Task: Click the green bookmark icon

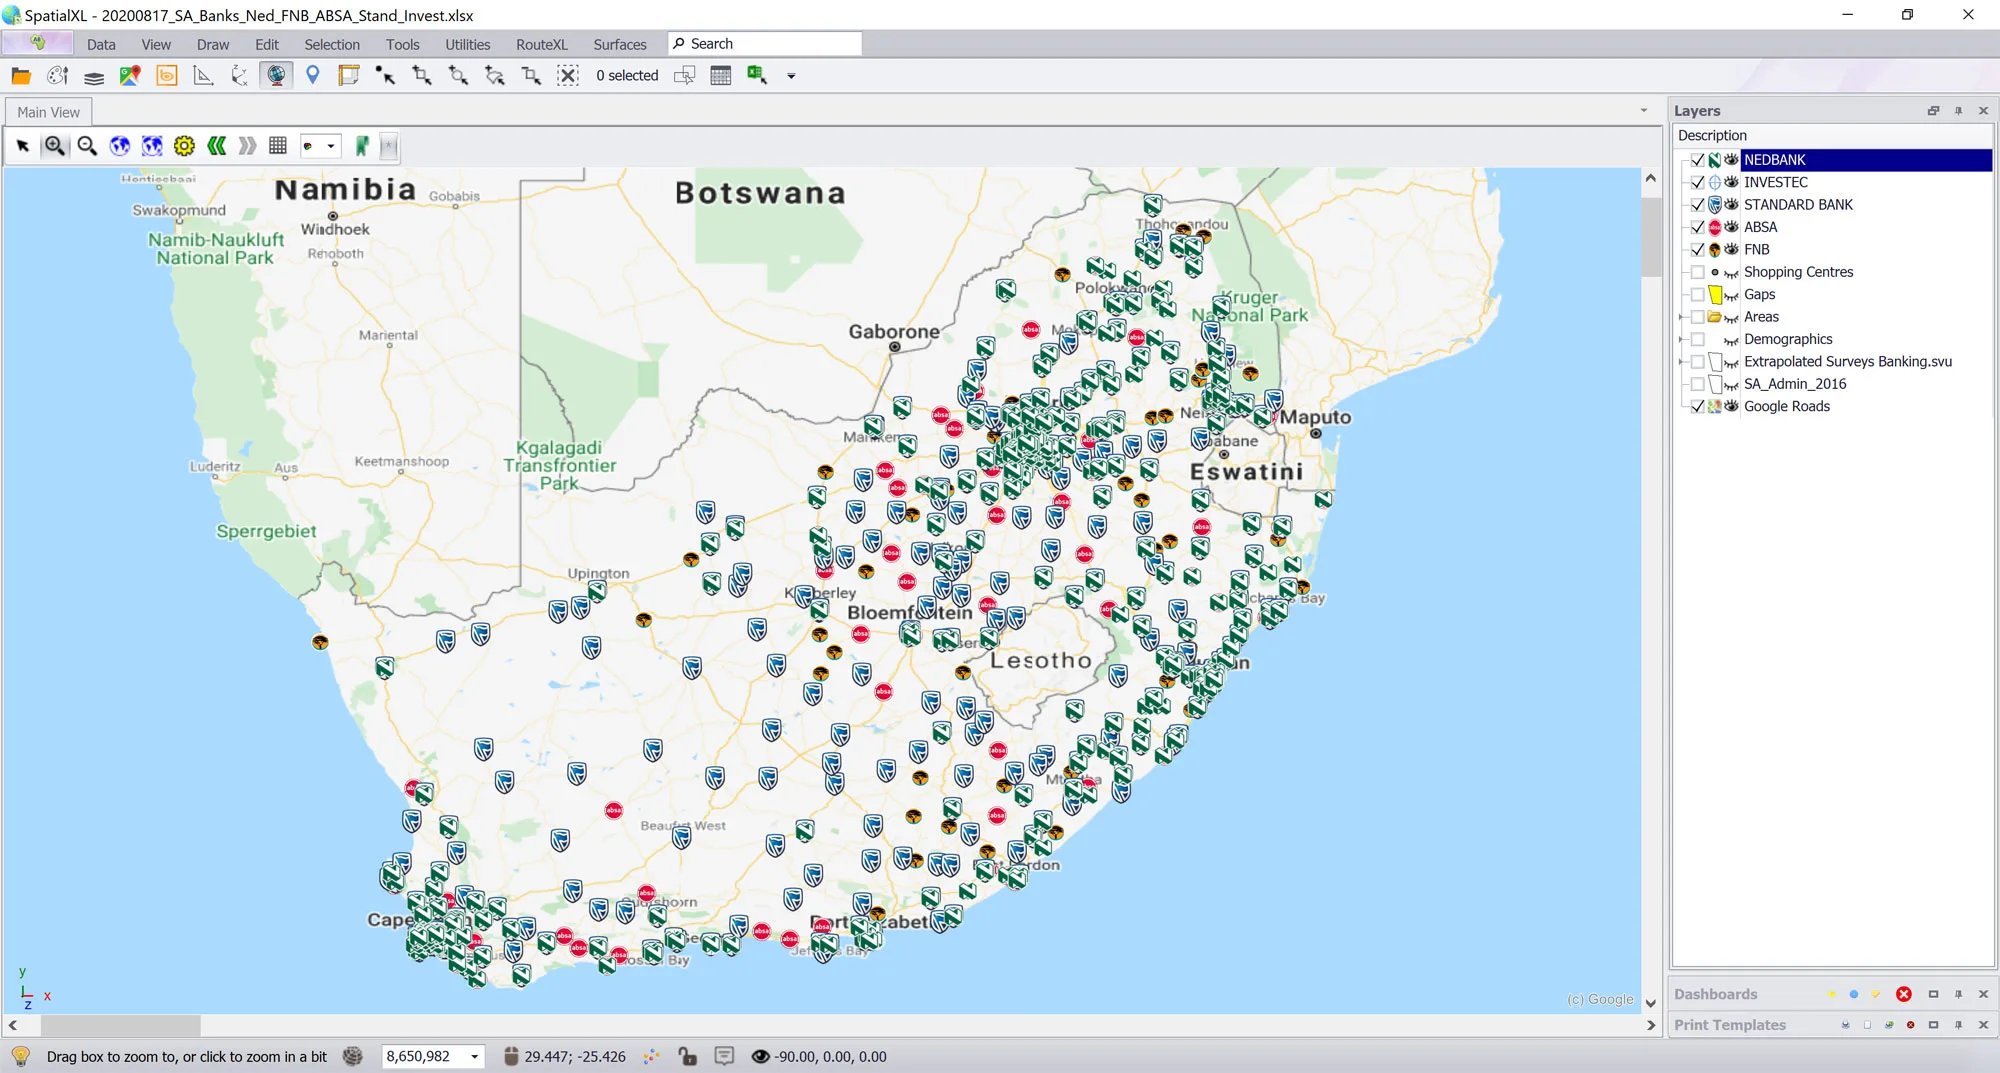Action: click(x=362, y=146)
